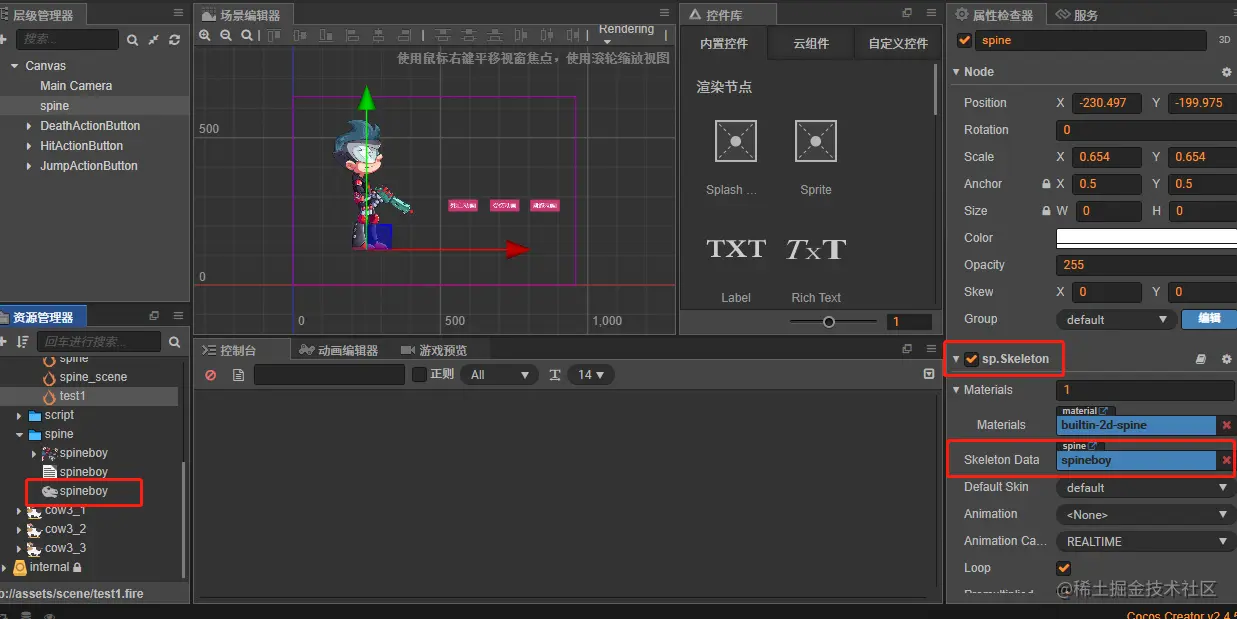Refresh the hierarchy panel

(175, 40)
